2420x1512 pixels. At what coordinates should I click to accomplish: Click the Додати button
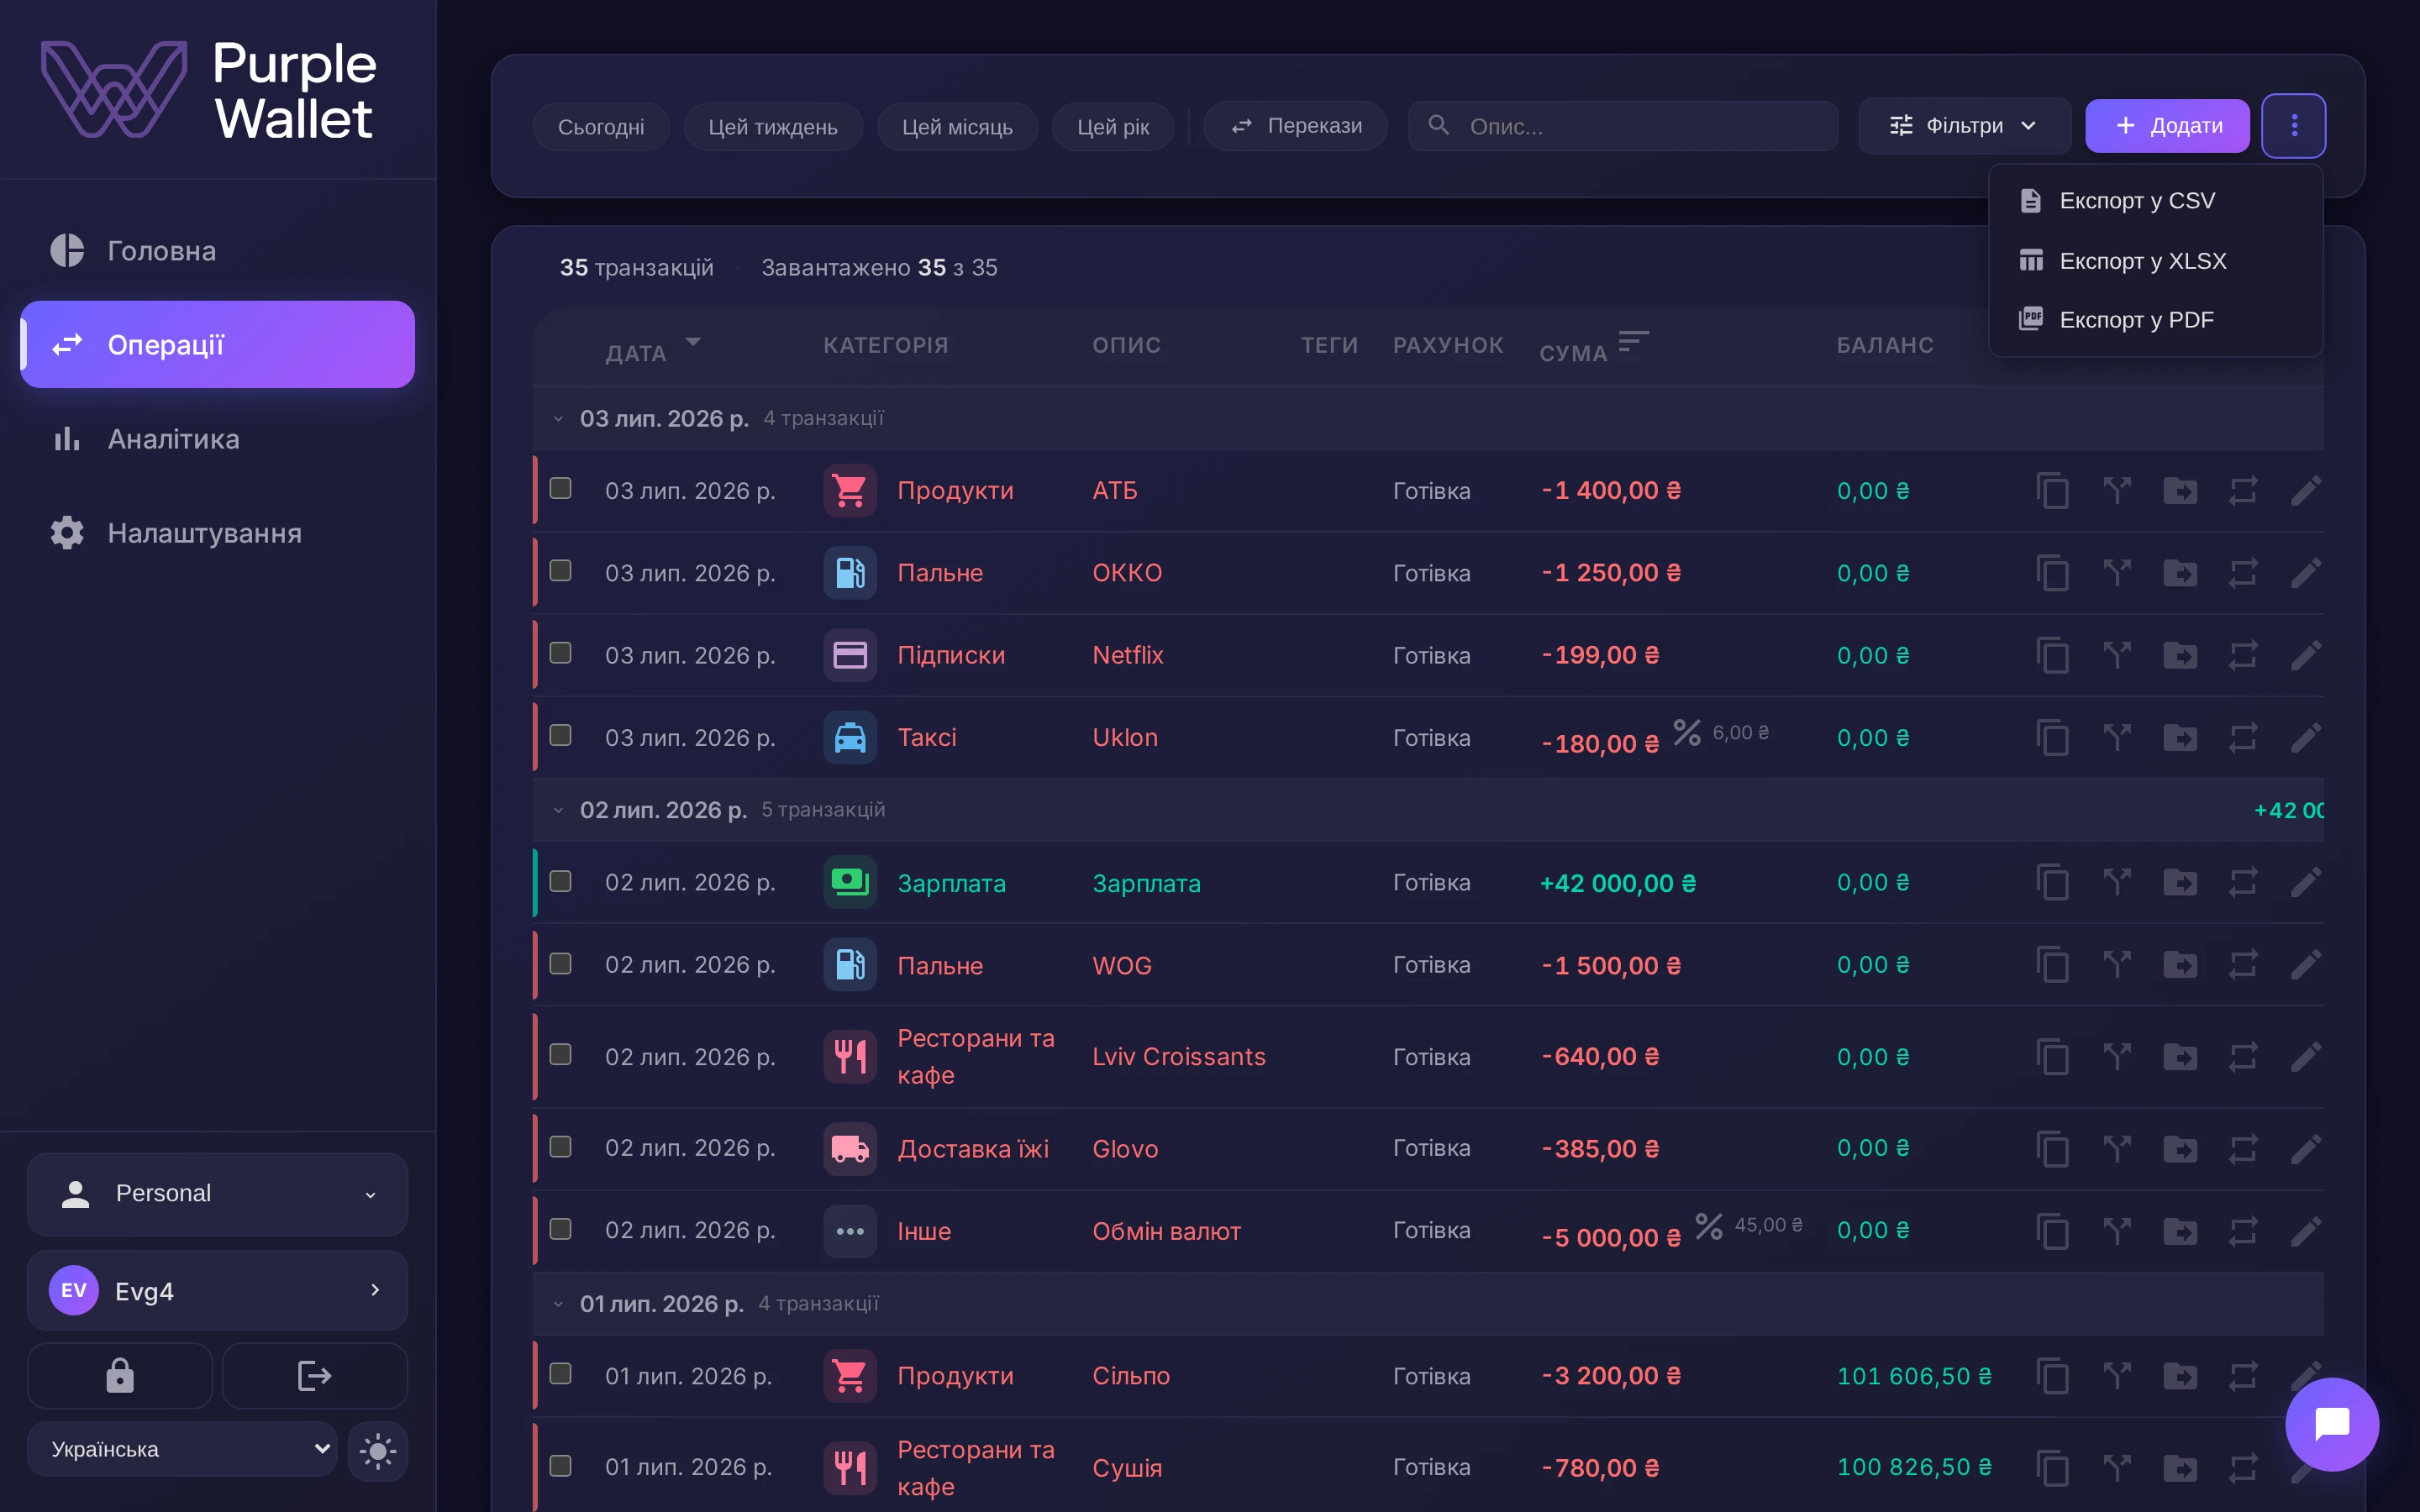pyautogui.click(x=2167, y=126)
